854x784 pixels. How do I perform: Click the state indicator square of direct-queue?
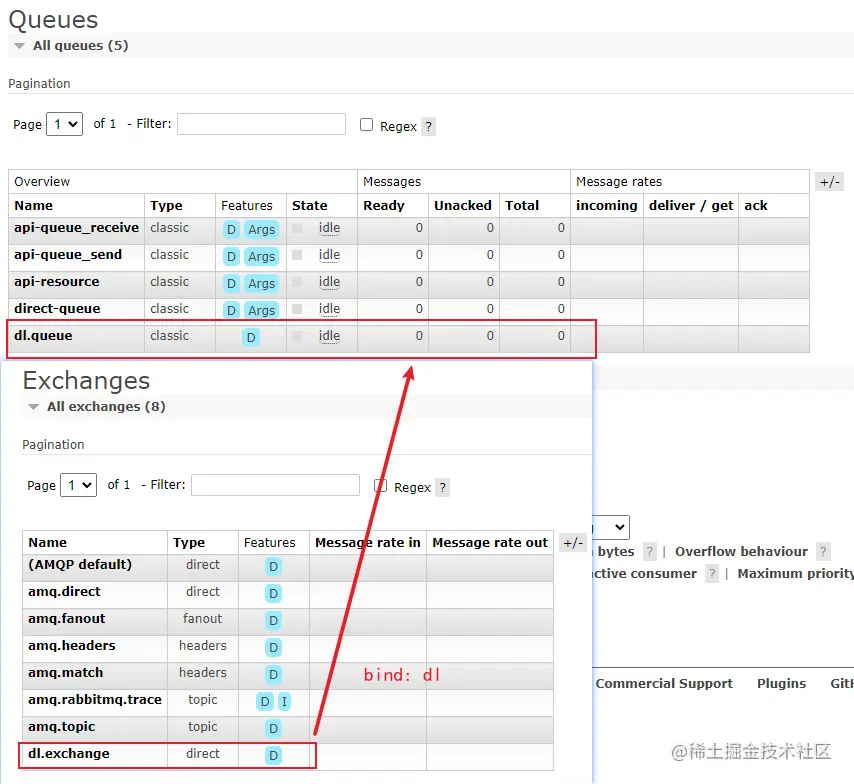297,308
